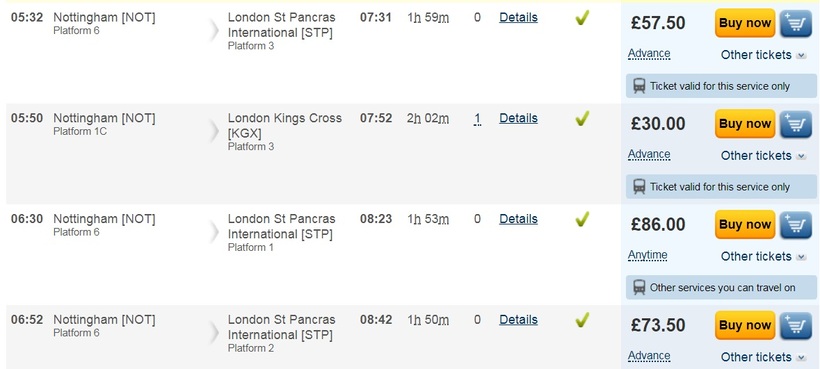The width and height of the screenshot is (820, 369).
Task: Click train icon beside 'Other services you can travel on'
Action: [639, 287]
